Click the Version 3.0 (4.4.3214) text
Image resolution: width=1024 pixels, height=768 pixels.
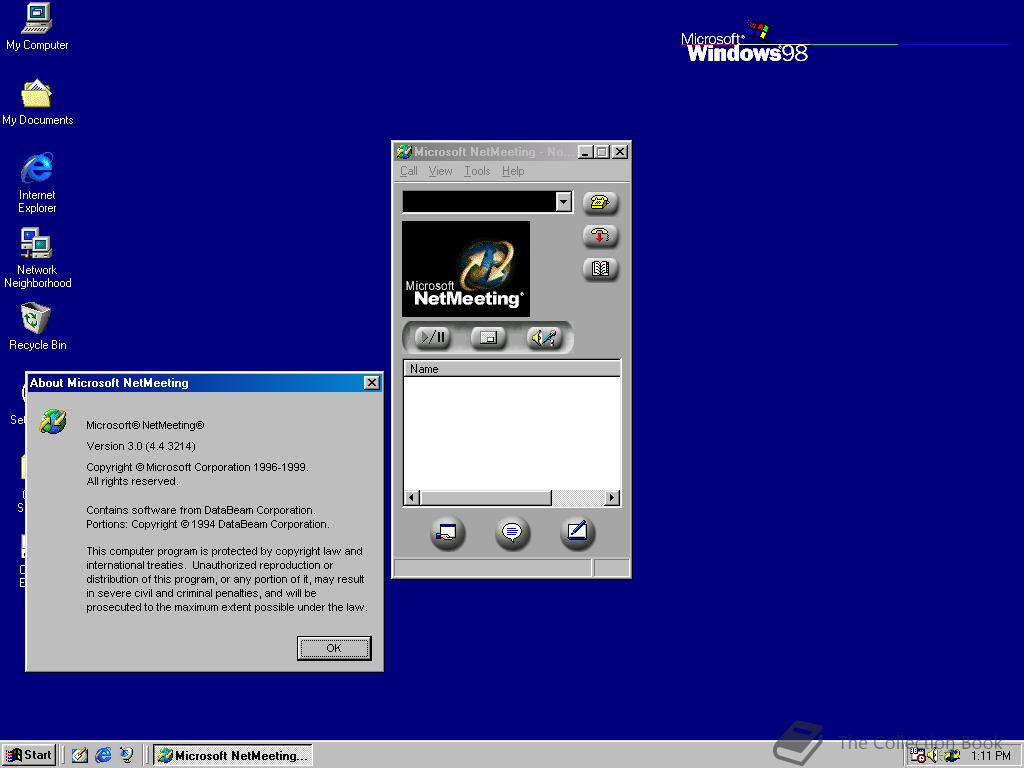[x=141, y=446]
